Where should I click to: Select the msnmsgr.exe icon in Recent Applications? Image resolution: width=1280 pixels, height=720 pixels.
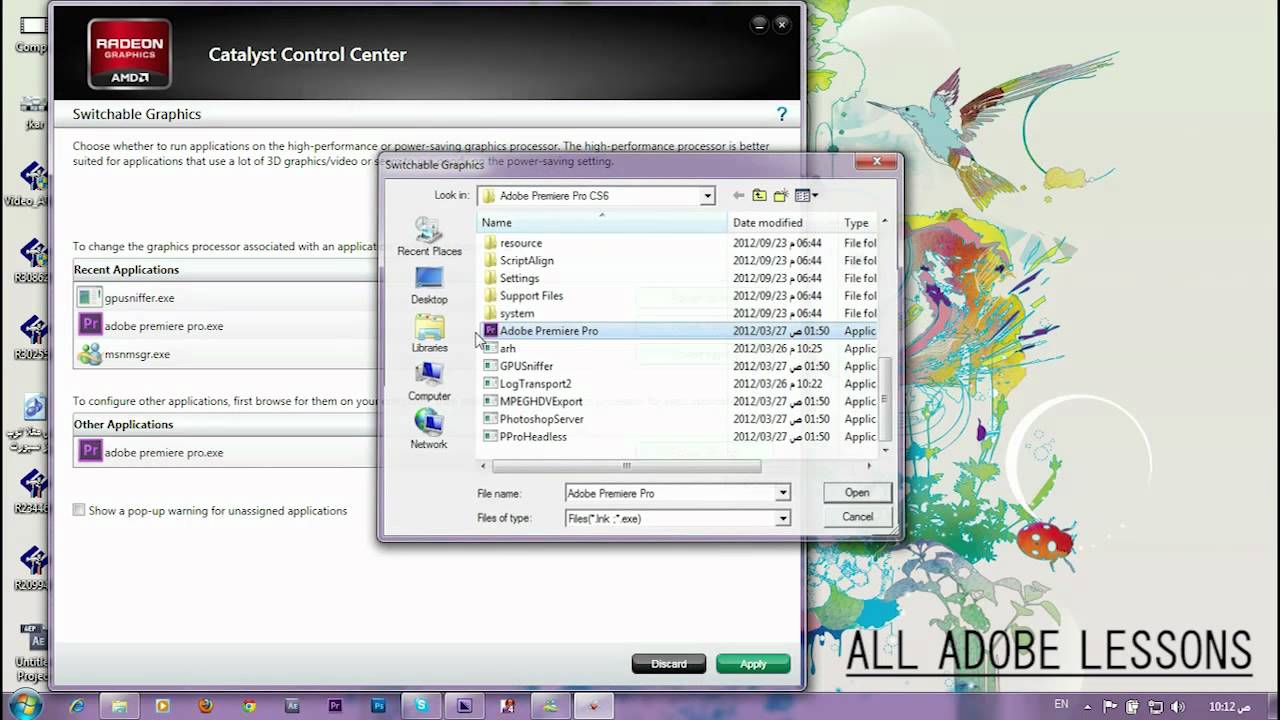(x=90, y=353)
